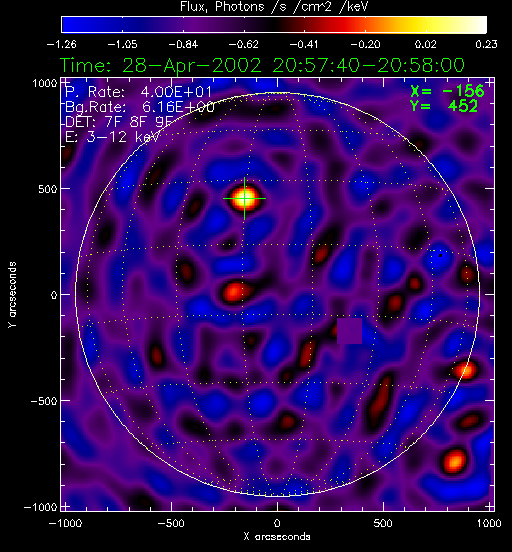This screenshot has height=552, width=512.
Task: Click the X arcseconds axis title
Action: (x=277, y=537)
